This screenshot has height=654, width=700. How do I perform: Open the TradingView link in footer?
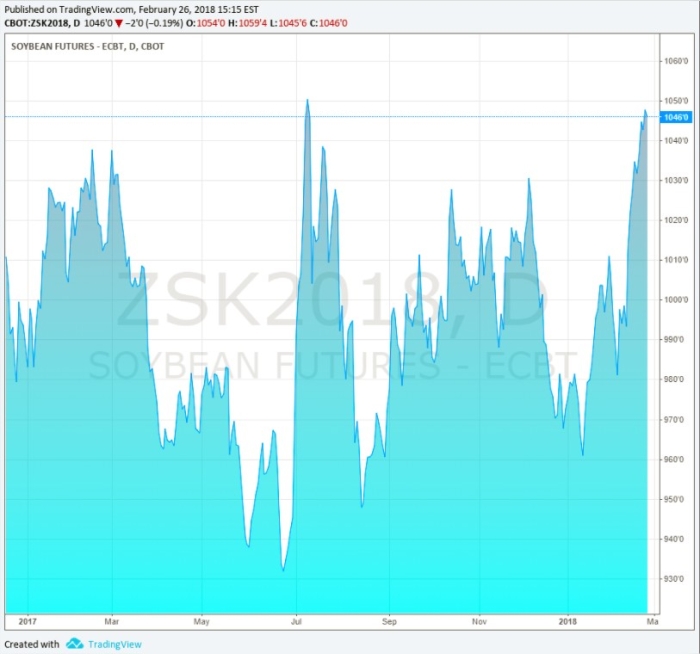pyautogui.click(x=115, y=644)
